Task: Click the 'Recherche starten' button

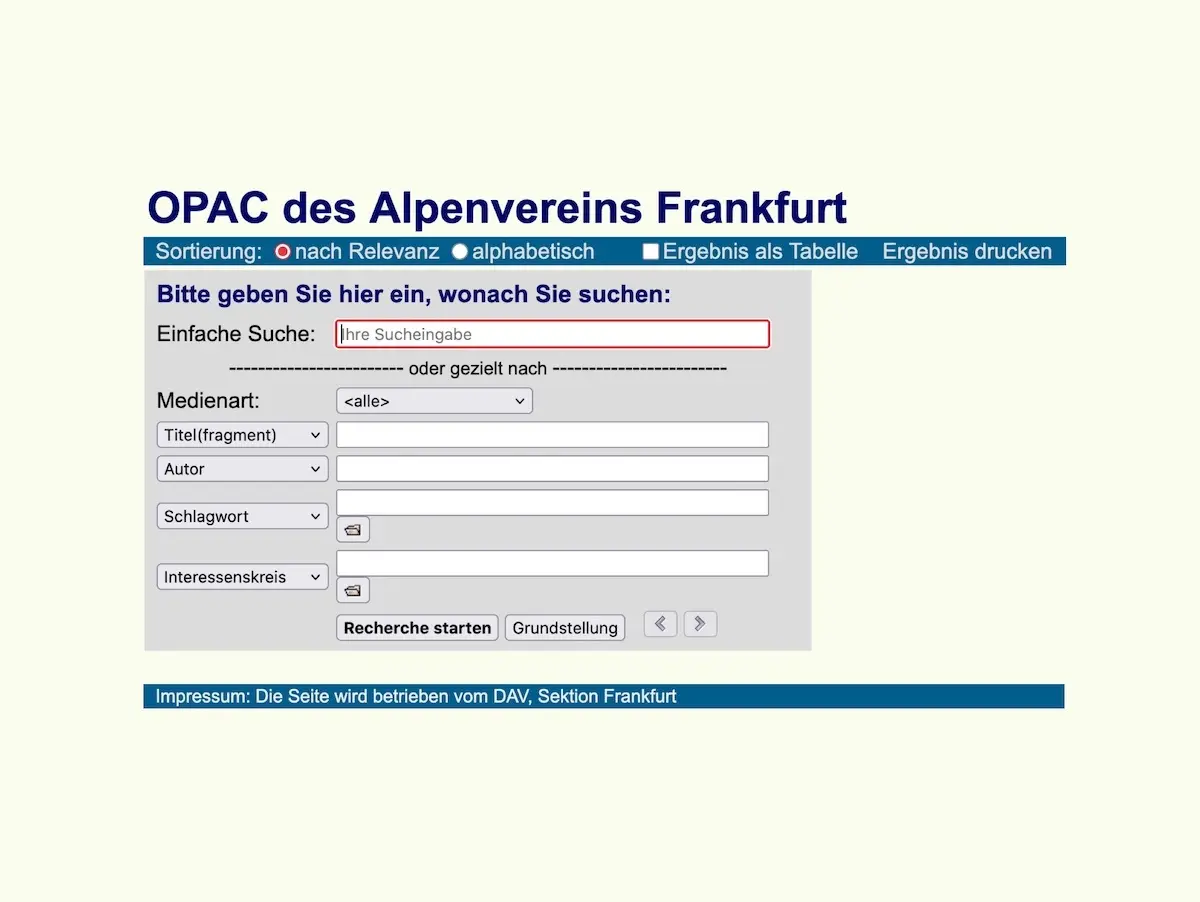Action: (417, 628)
